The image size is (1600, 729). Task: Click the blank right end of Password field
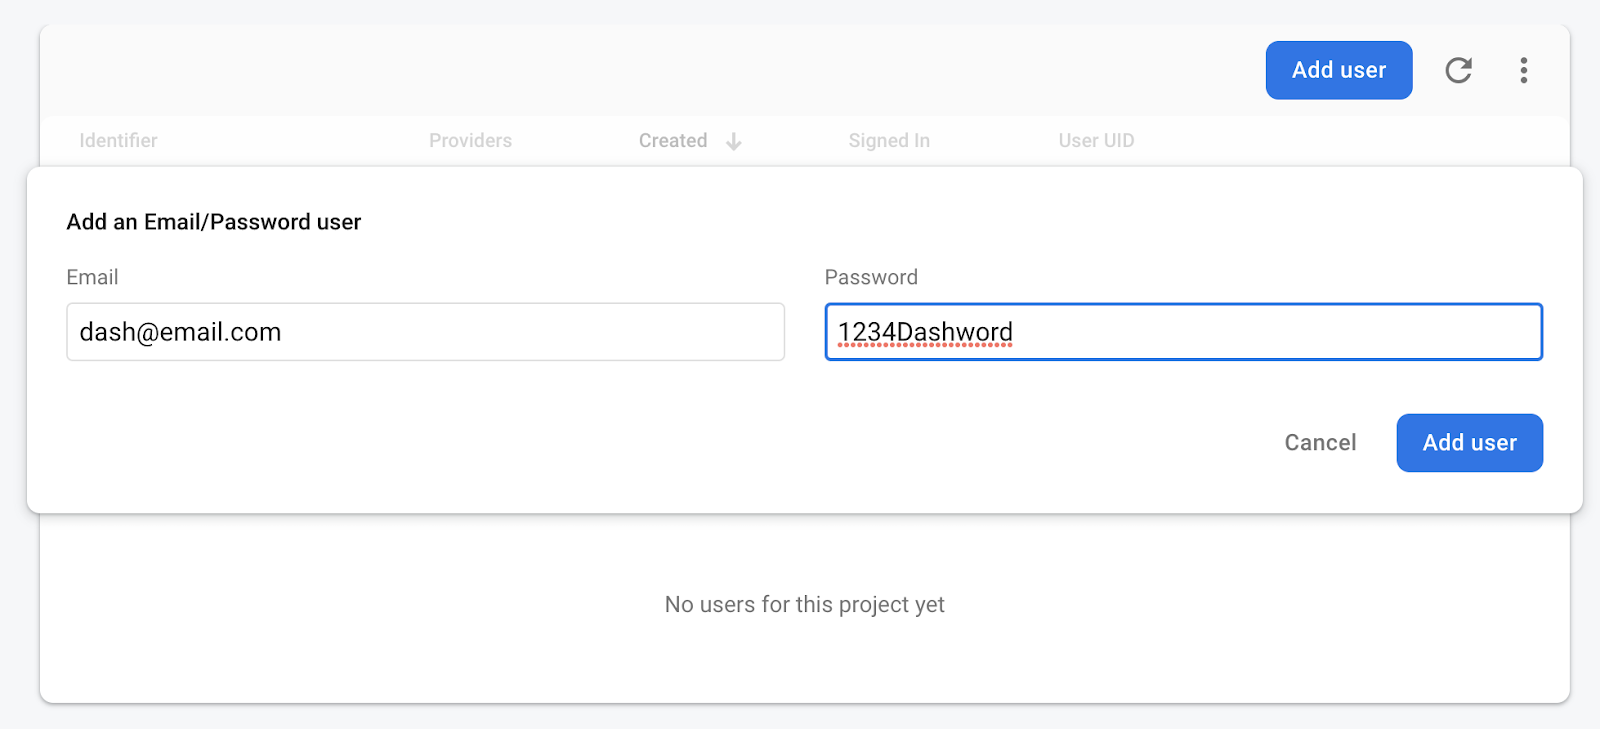[x=1450, y=332]
